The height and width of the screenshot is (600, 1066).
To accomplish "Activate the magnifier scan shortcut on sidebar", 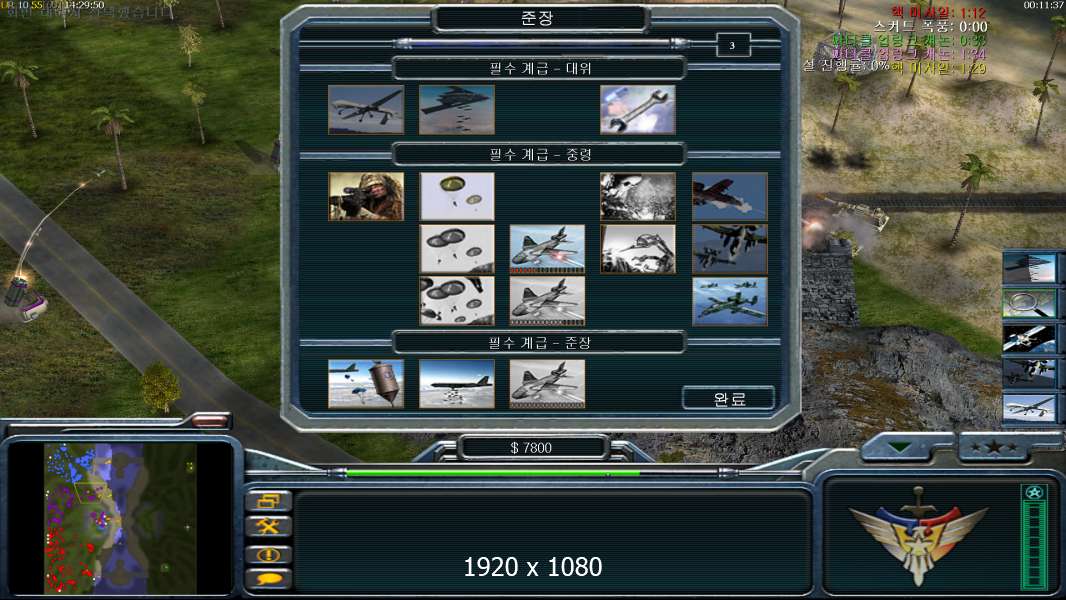I will point(1029,304).
